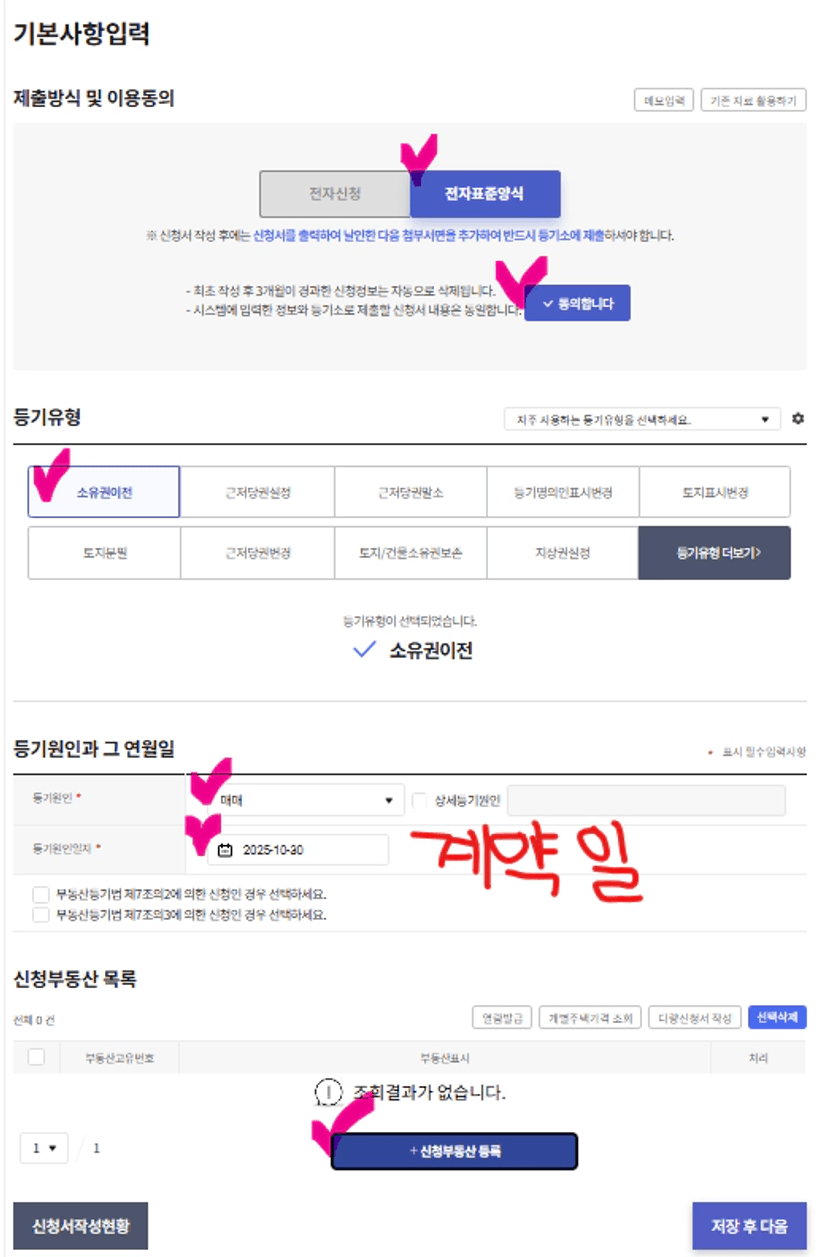Viewport: 827px width, 1257px height.
Task: Click the 동의합니다 agreement button
Action: pos(577,303)
